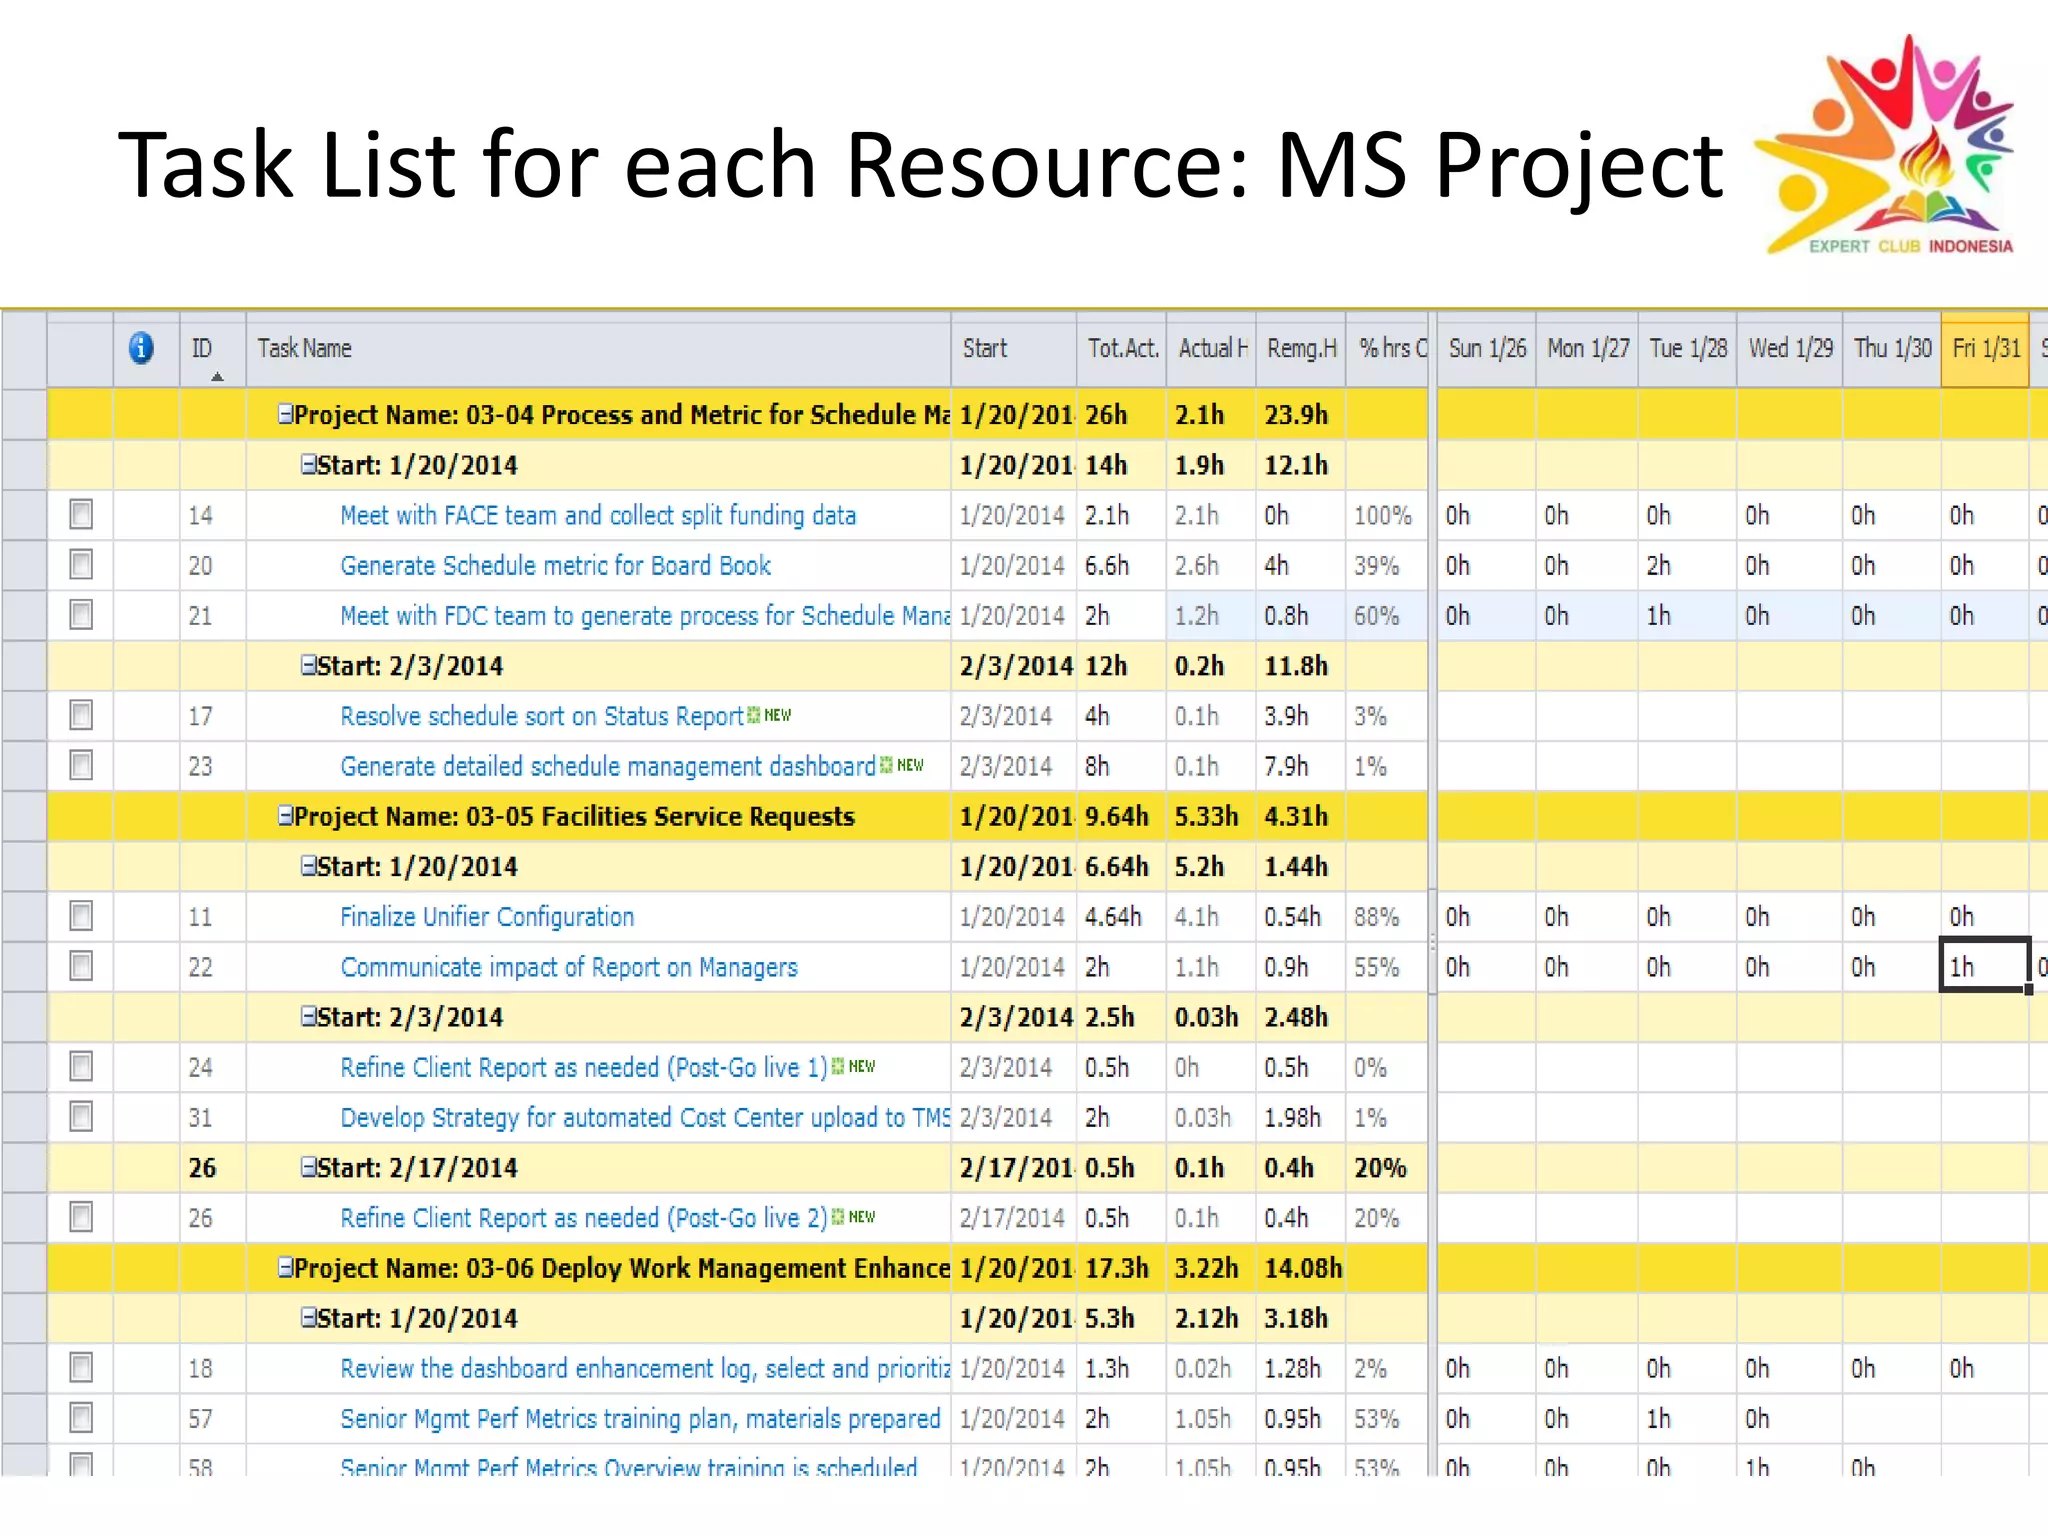
Task: Check the box for task 31
Action: click(x=81, y=1116)
